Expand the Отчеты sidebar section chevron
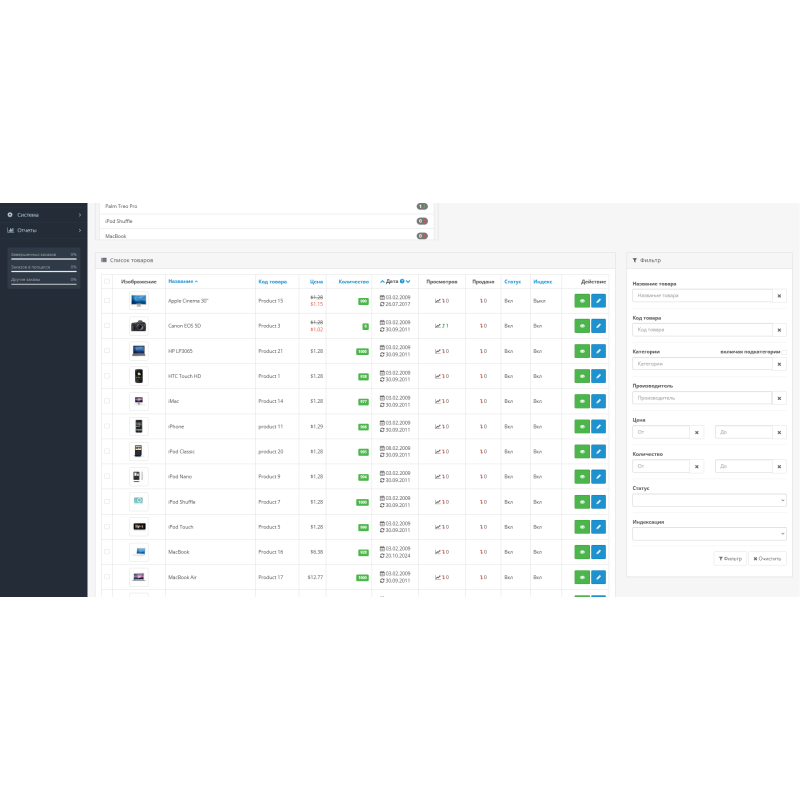Viewport: 800px width, 800px height. tap(80, 231)
